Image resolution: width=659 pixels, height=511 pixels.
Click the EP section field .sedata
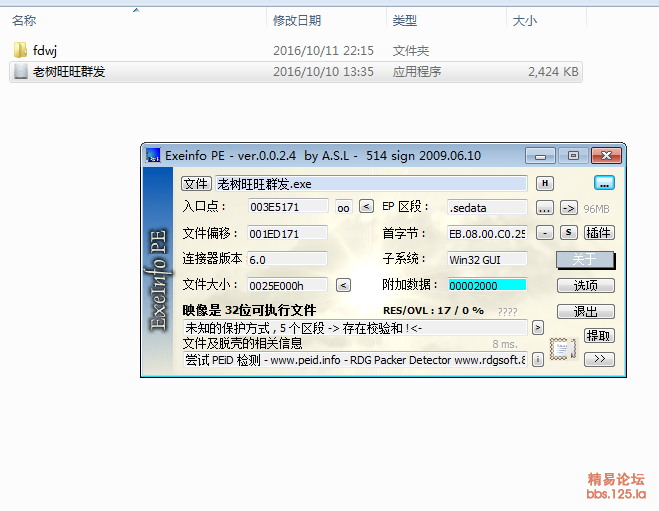pos(488,208)
